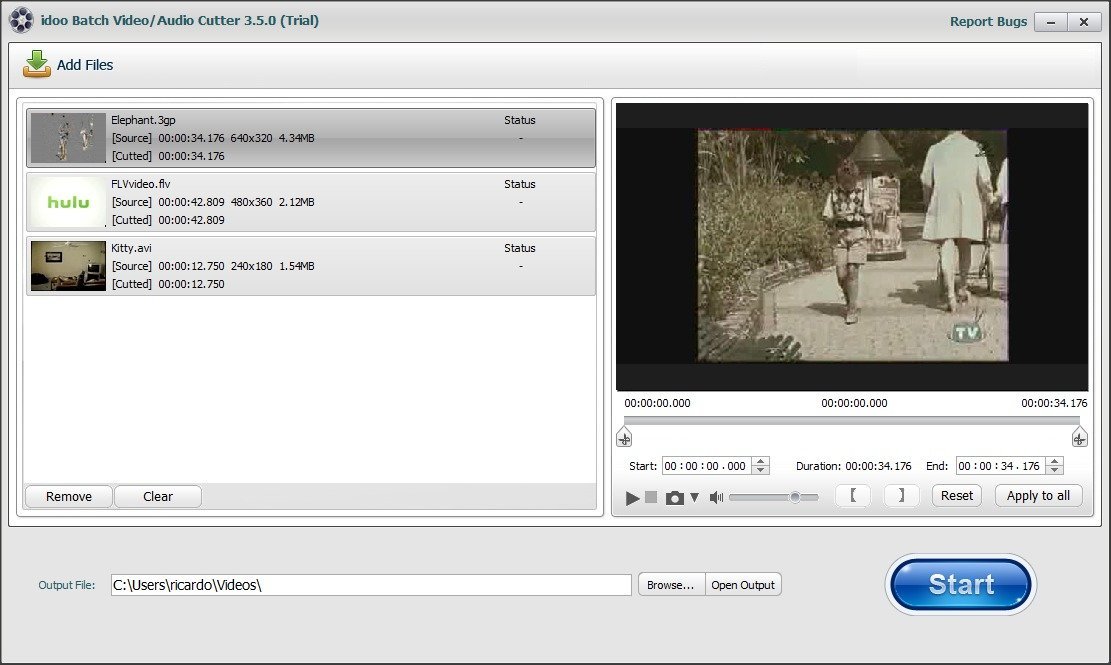Click the Start time stepper up arrow
This screenshot has height=665, width=1111.
click(x=760, y=461)
